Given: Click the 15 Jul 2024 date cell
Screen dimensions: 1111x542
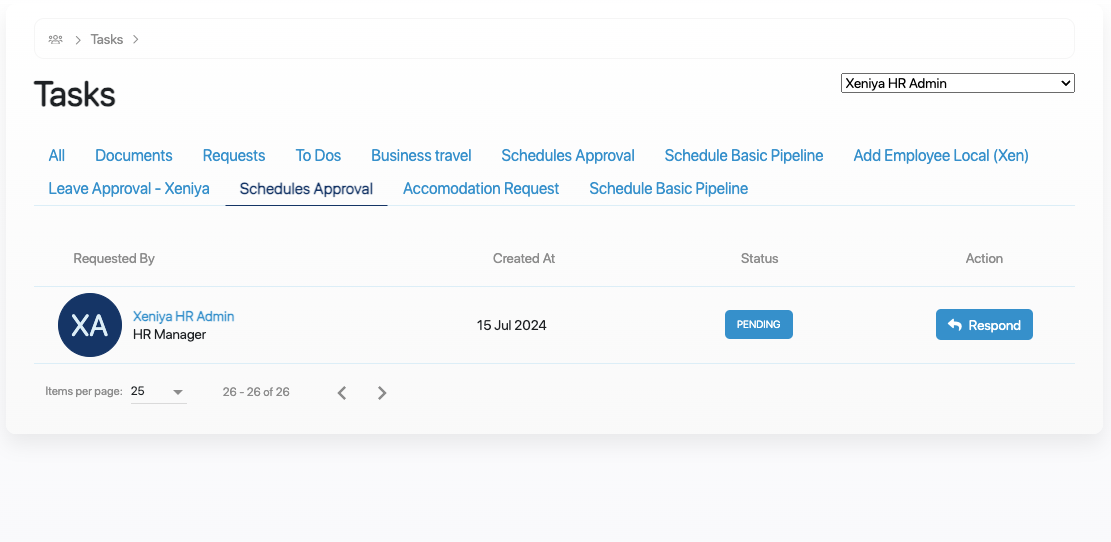Looking at the screenshot, I should point(512,326).
